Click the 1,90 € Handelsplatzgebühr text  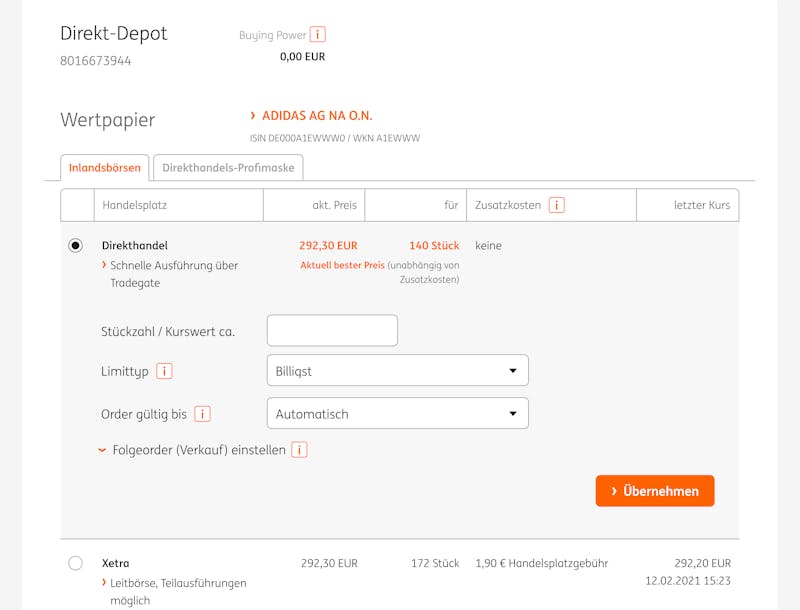point(542,563)
